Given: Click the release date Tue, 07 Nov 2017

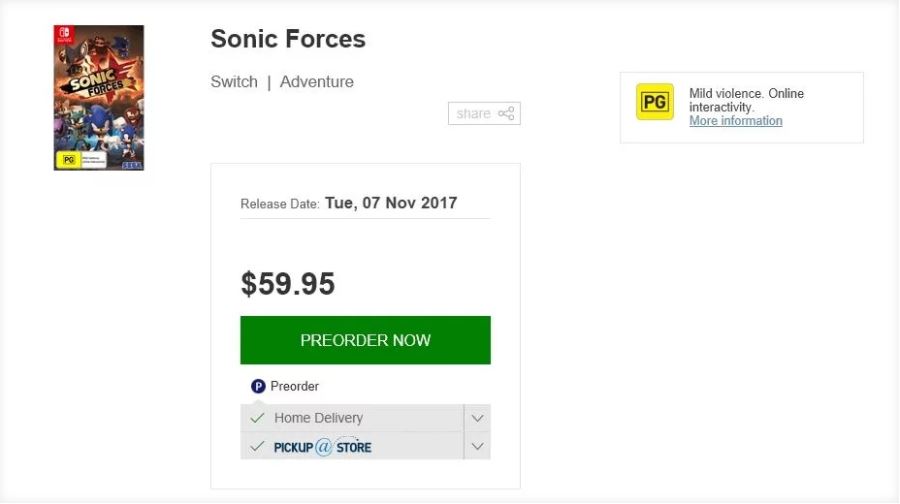Looking at the screenshot, I should pyautogui.click(x=391, y=203).
